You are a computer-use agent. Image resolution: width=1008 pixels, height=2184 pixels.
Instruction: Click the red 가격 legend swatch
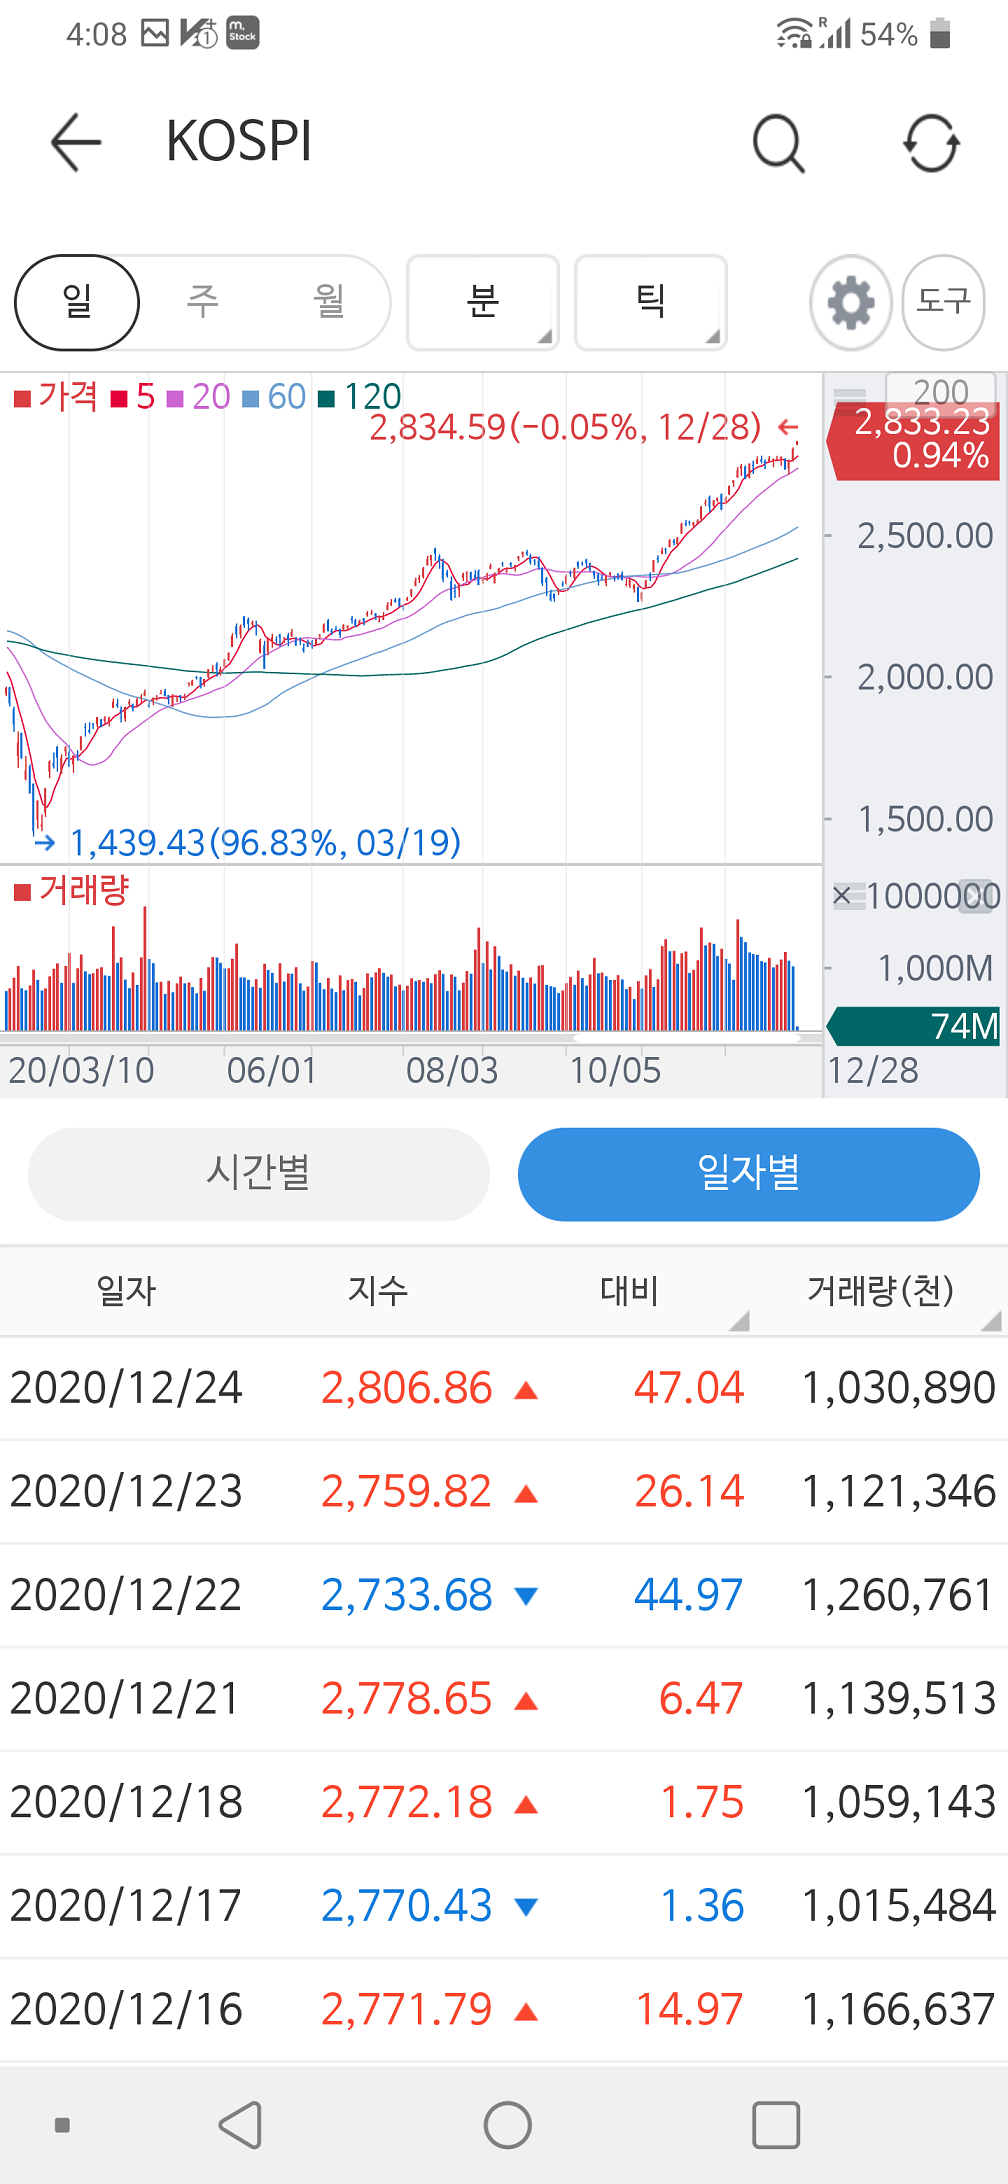23,399
